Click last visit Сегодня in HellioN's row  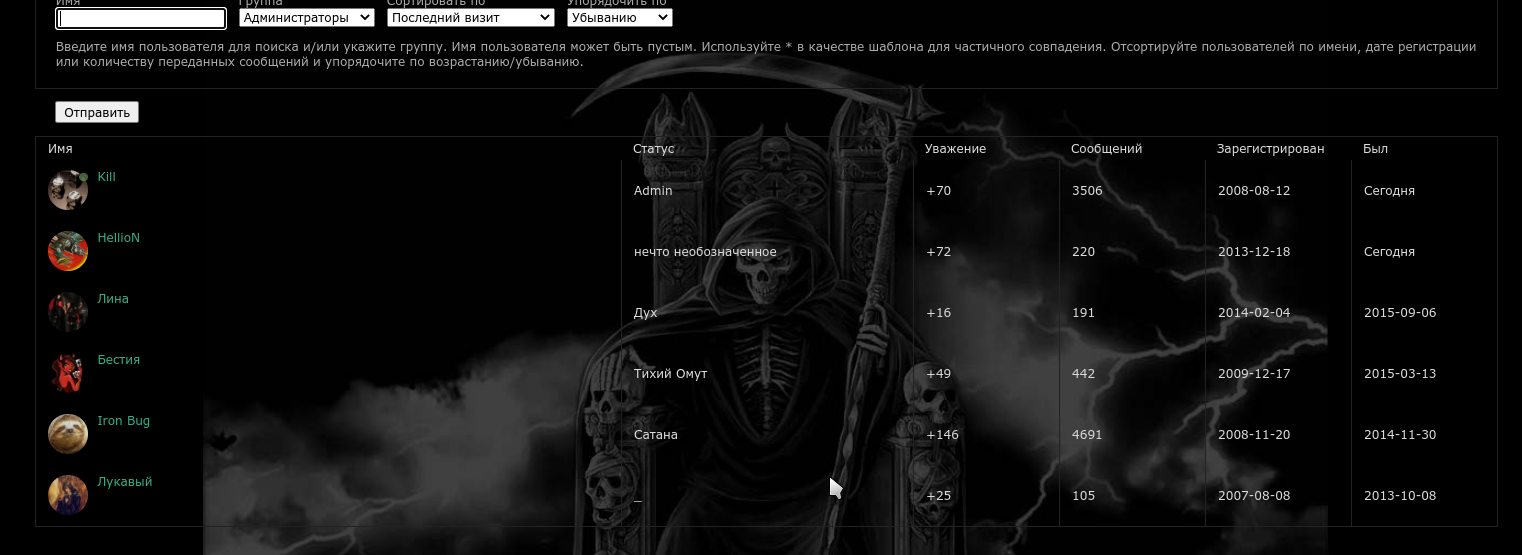[1389, 252]
